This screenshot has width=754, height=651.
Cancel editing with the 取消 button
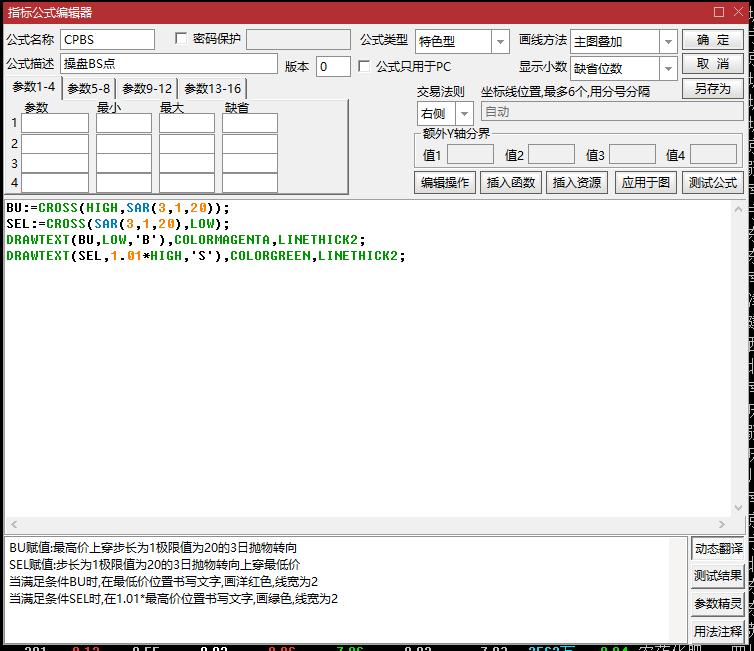click(x=713, y=64)
